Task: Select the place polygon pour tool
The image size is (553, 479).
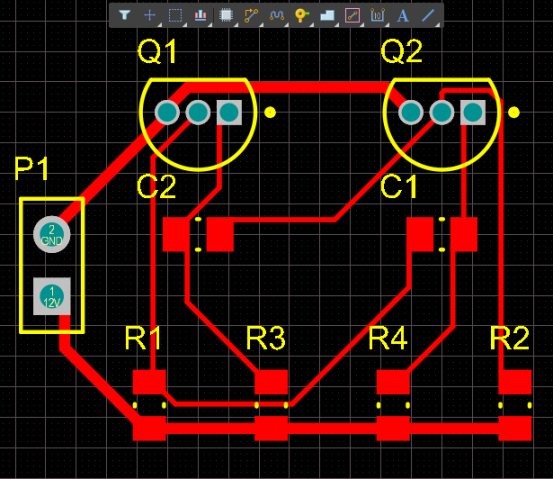Action: [327, 15]
